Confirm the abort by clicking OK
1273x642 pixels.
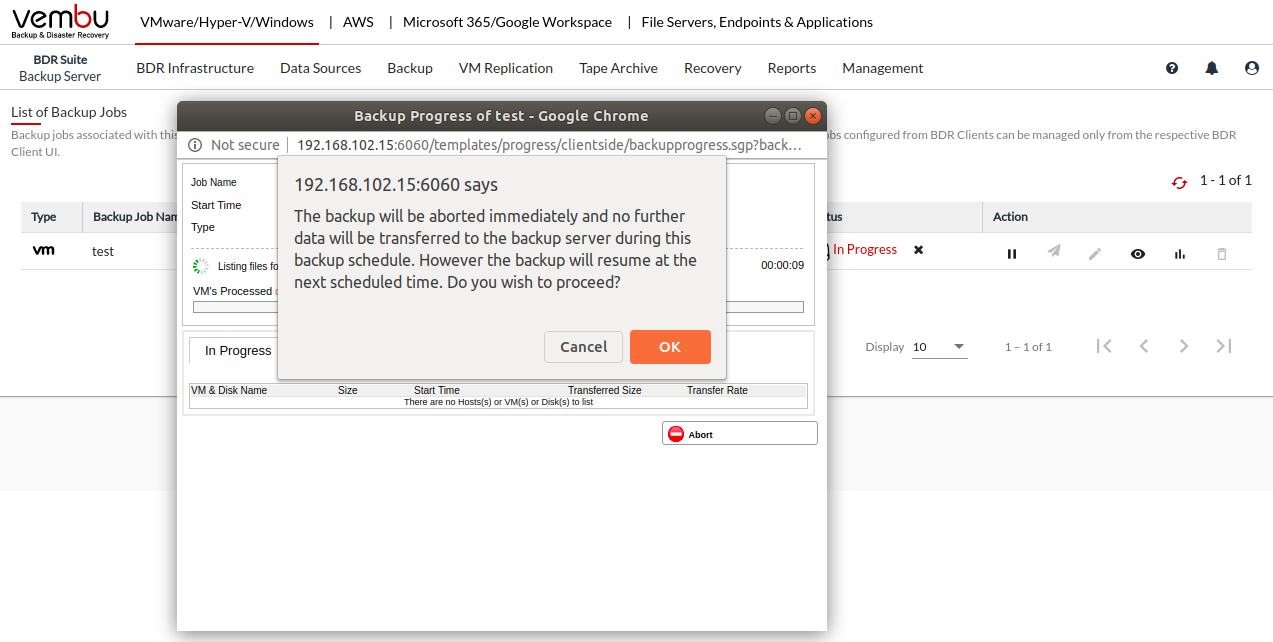670,347
